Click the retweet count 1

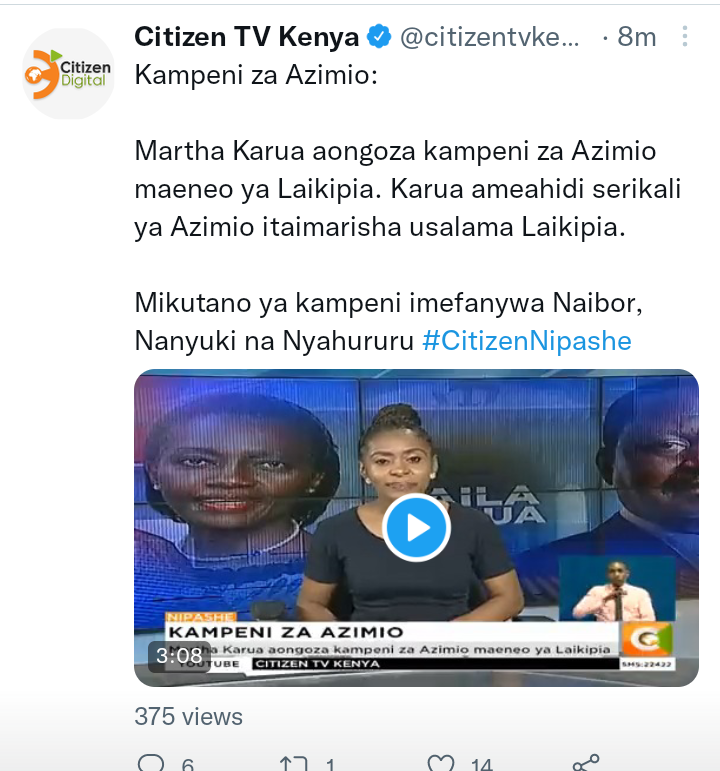coord(330,765)
